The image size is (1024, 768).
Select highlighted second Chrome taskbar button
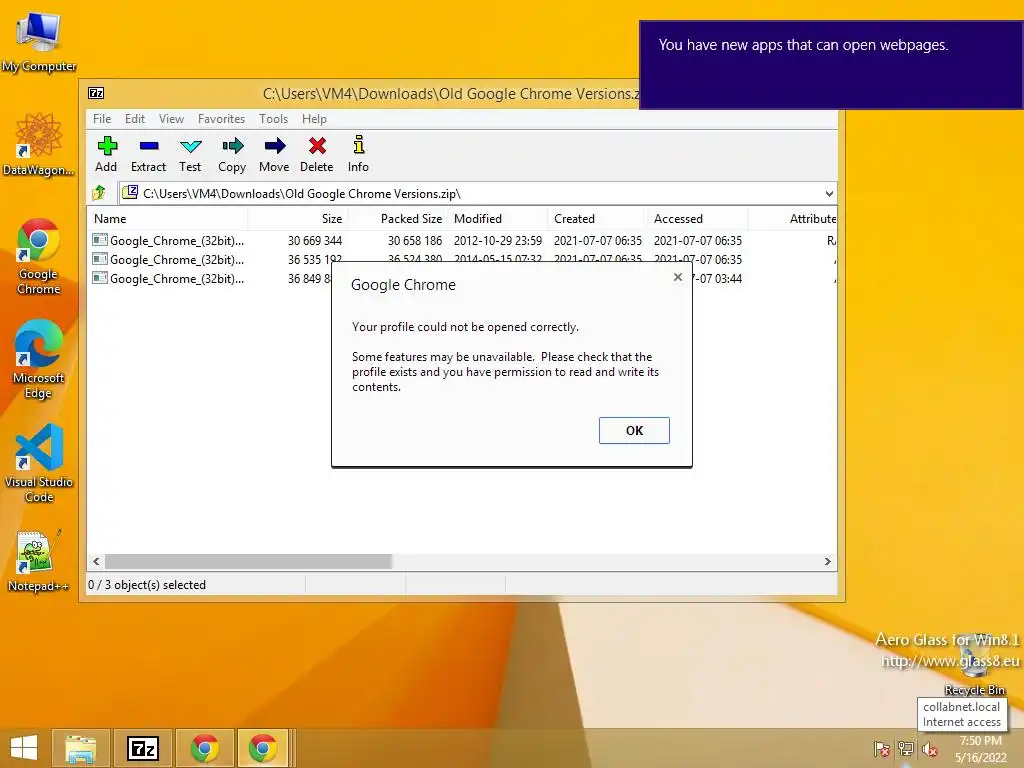pos(263,748)
